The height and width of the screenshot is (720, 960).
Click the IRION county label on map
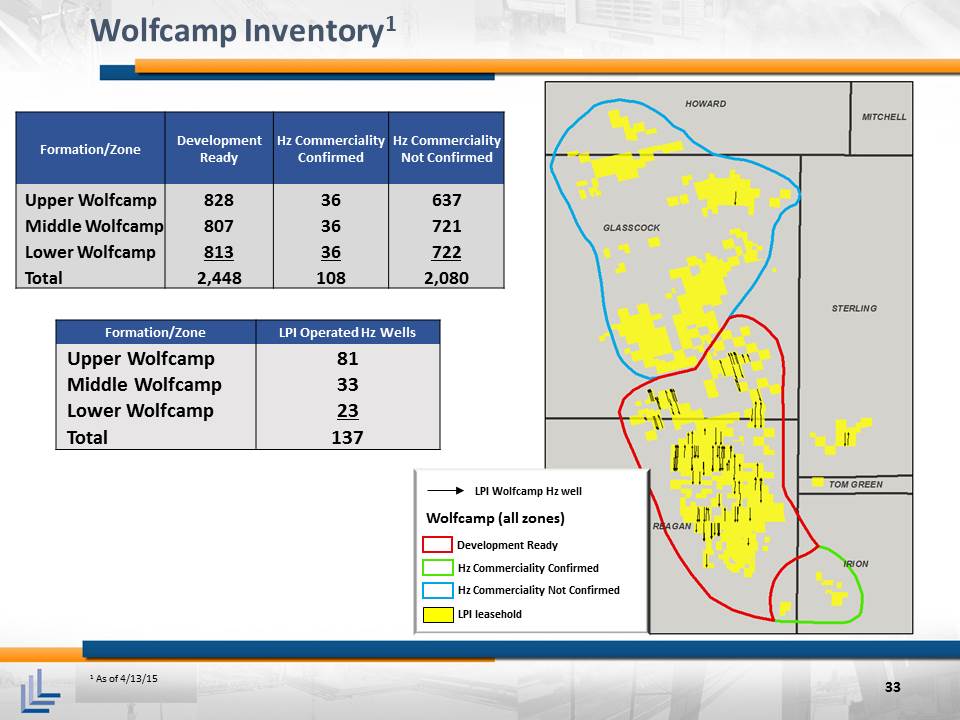pos(856,564)
